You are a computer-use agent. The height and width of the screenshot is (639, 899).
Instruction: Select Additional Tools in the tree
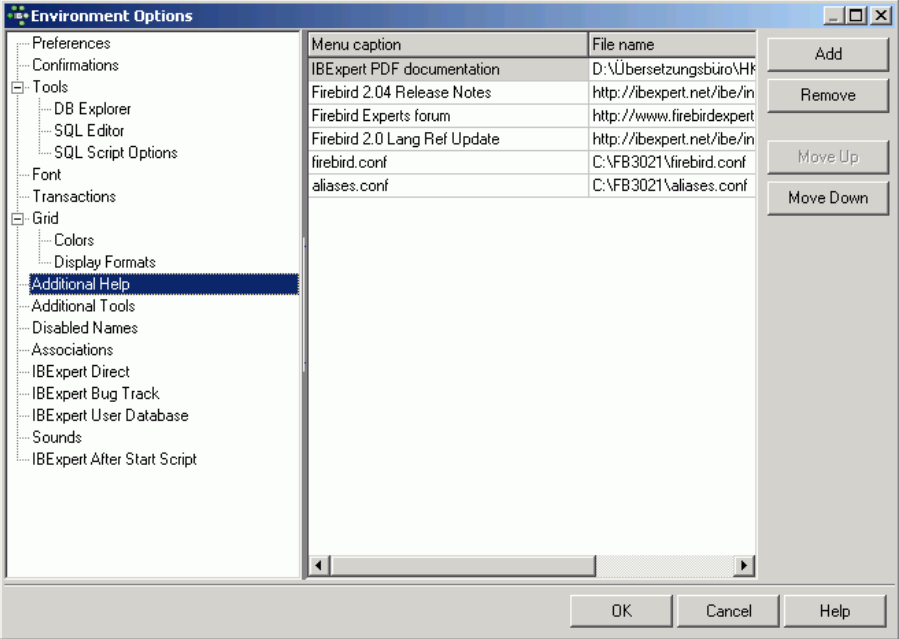point(83,306)
